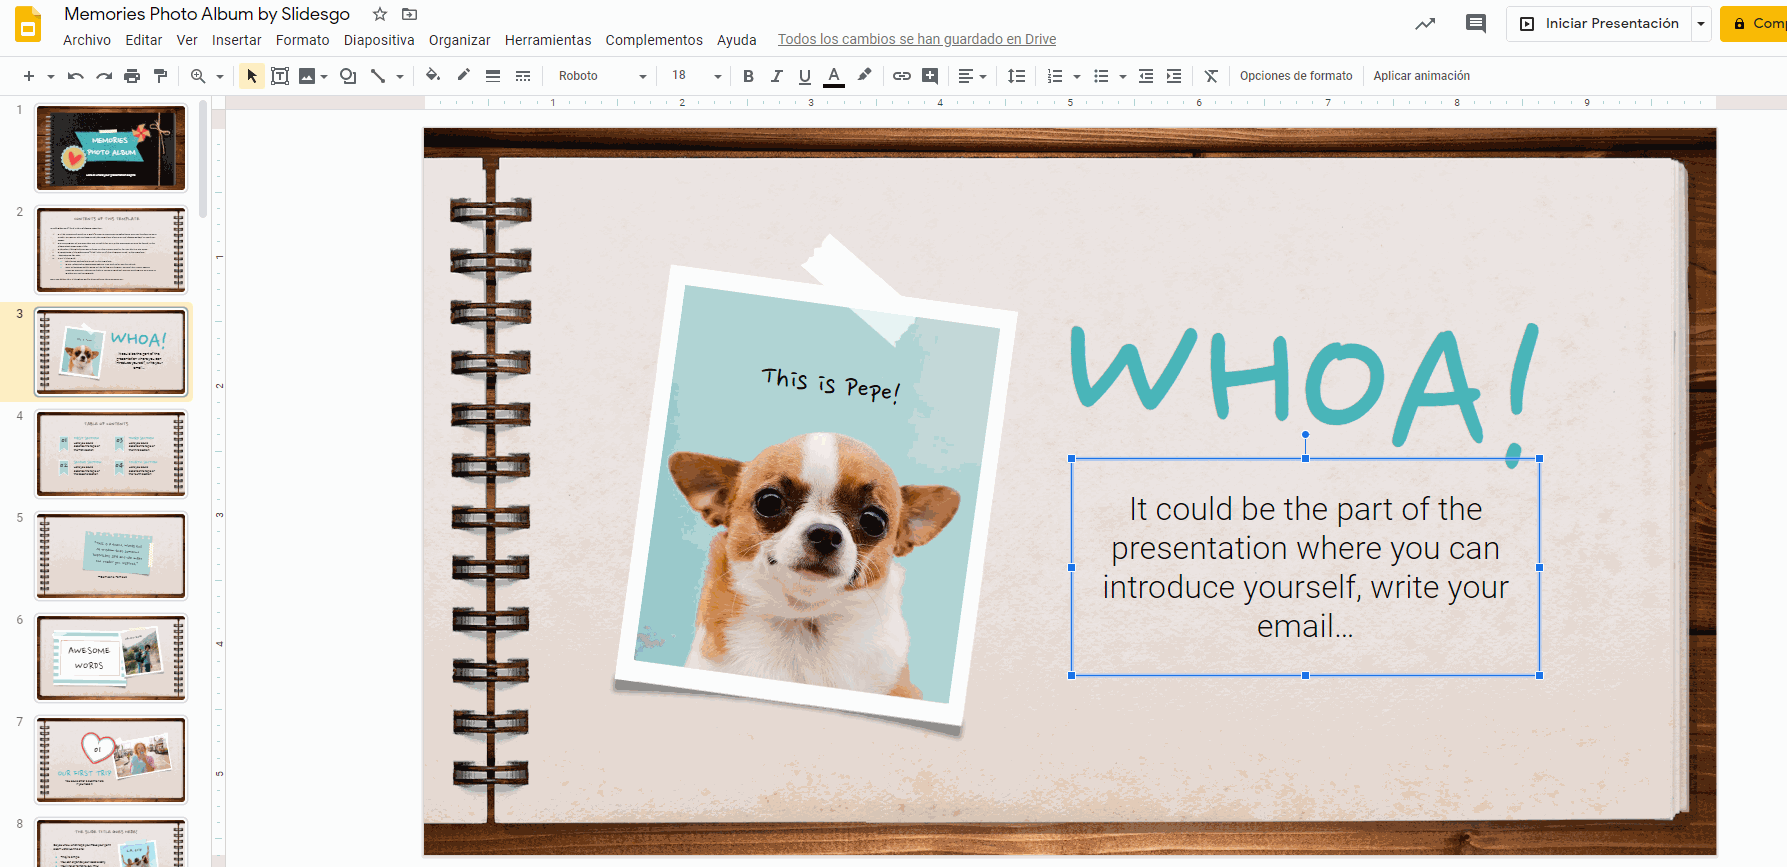Click the increase indent icon
The height and width of the screenshot is (867, 1787).
click(x=1174, y=76)
